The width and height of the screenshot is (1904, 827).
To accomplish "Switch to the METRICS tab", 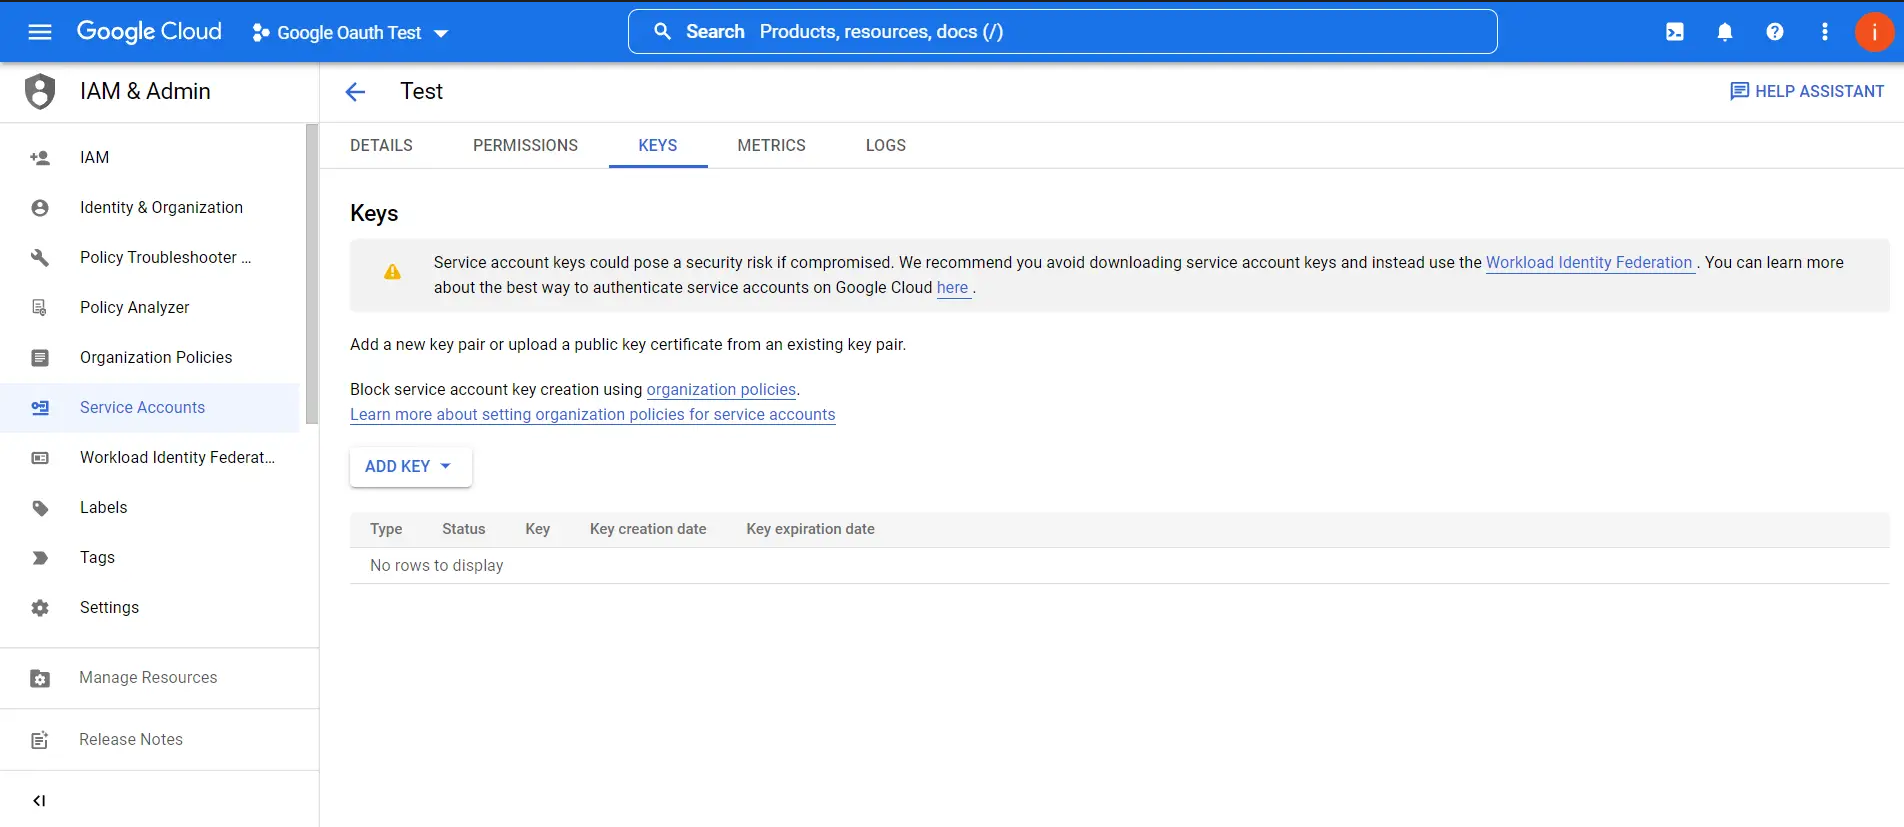I will [x=771, y=146].
